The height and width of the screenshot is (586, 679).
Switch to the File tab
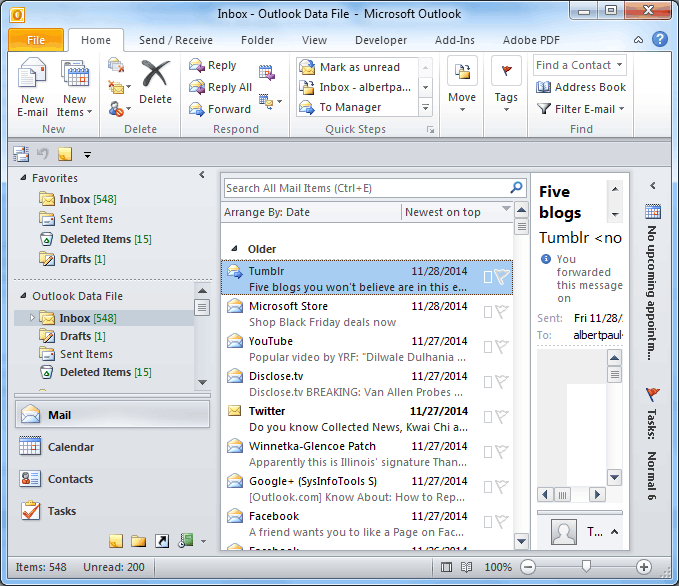[x=36, y=40]
